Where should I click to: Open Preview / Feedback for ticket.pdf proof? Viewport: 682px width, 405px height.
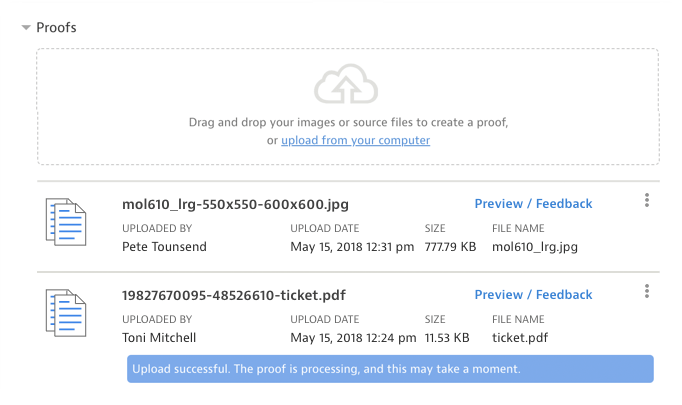(x=533, y=295)
